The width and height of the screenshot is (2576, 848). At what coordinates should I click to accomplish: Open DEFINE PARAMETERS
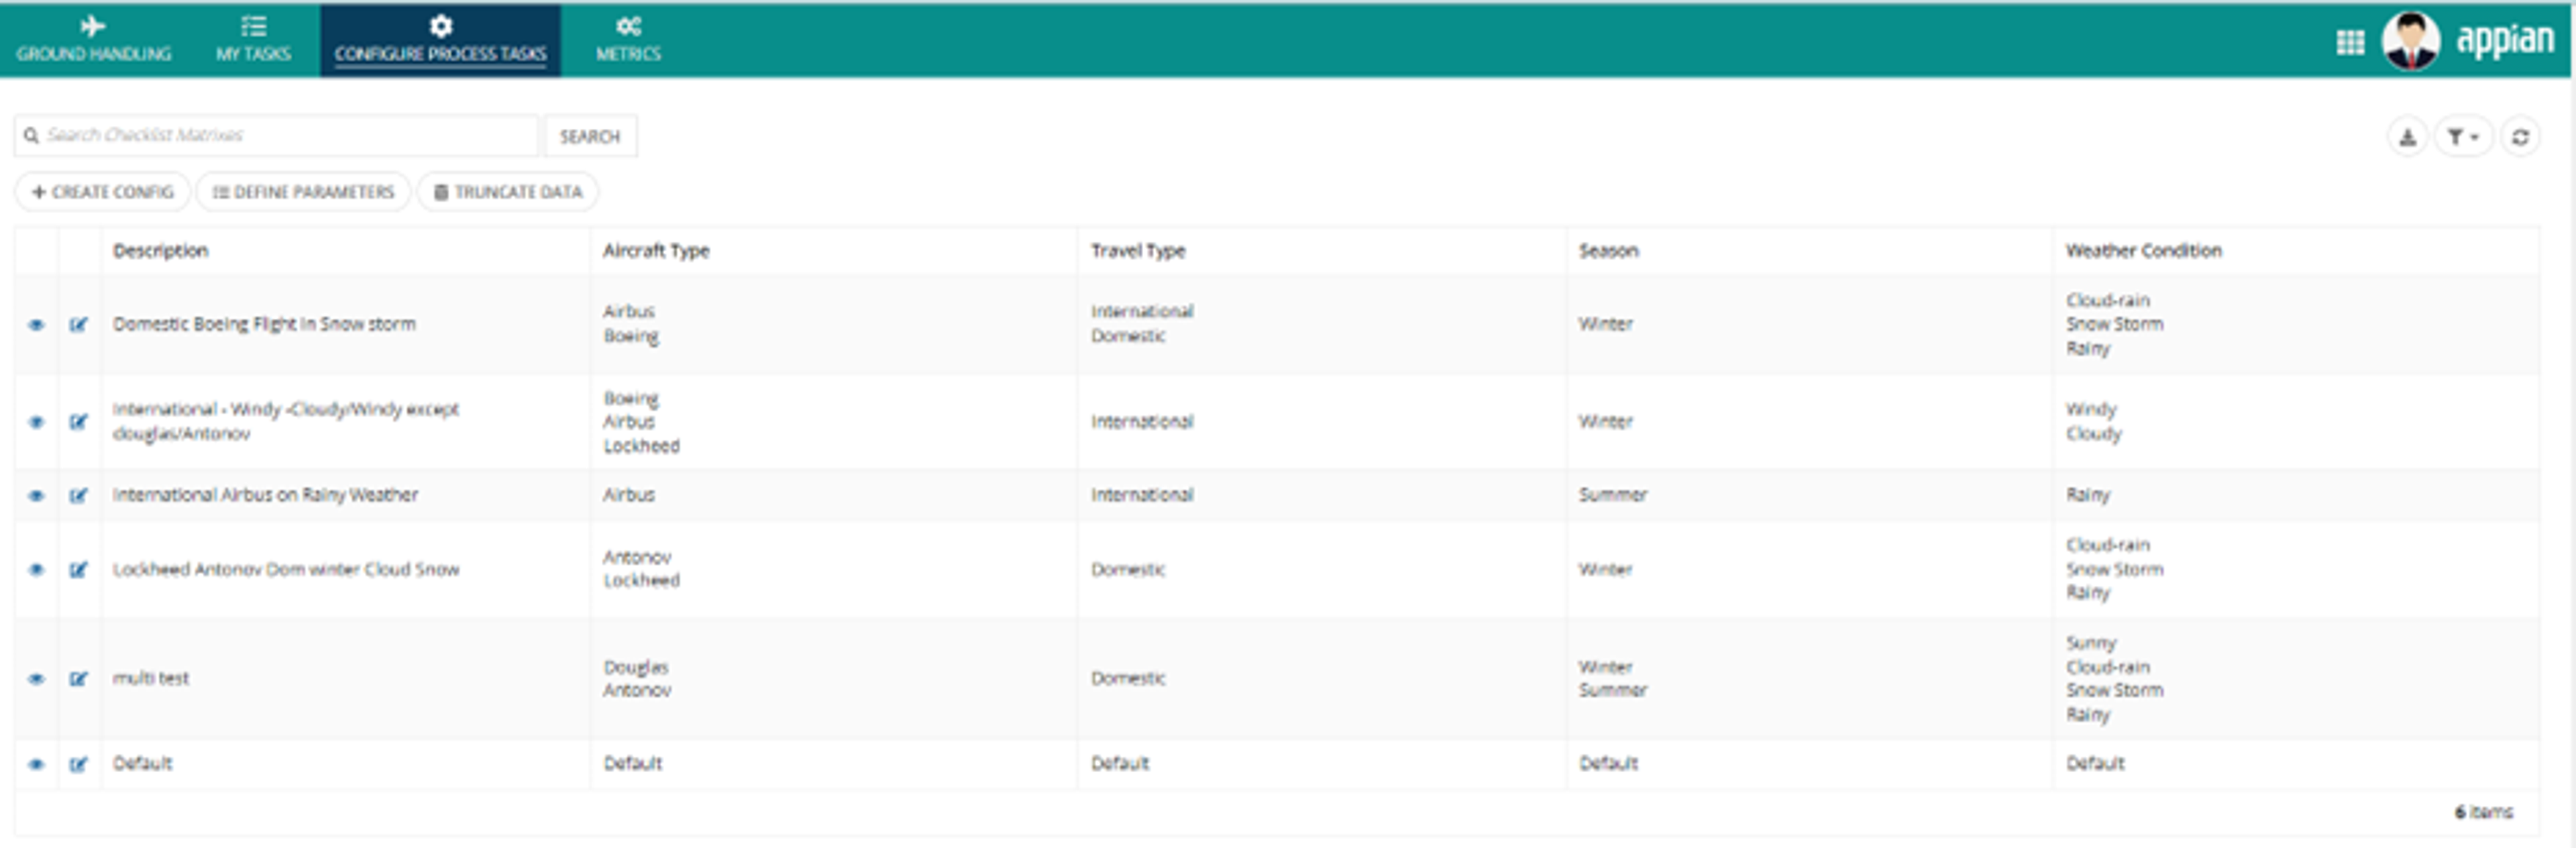pyautogui.click(x=304, y=191)
